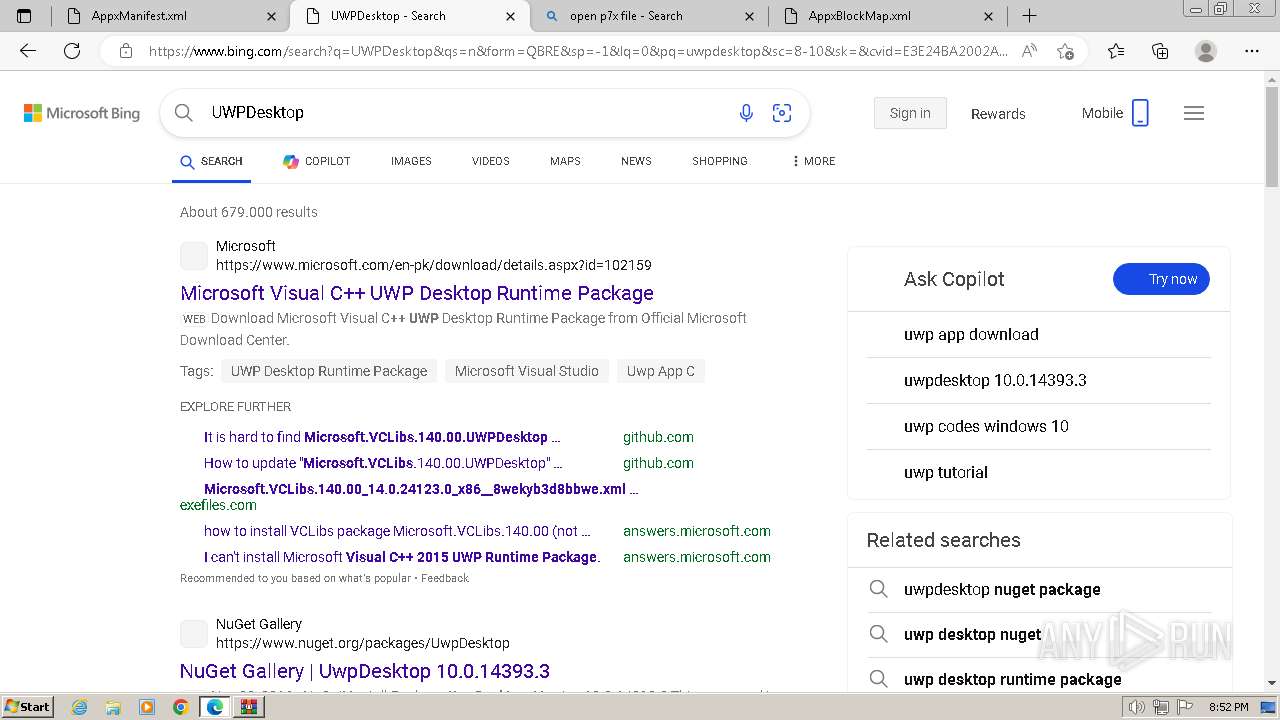Open the Tab actions menu icon
Image resolution: width=1280 pixels, height=720 pixels.
click(24, 16)
